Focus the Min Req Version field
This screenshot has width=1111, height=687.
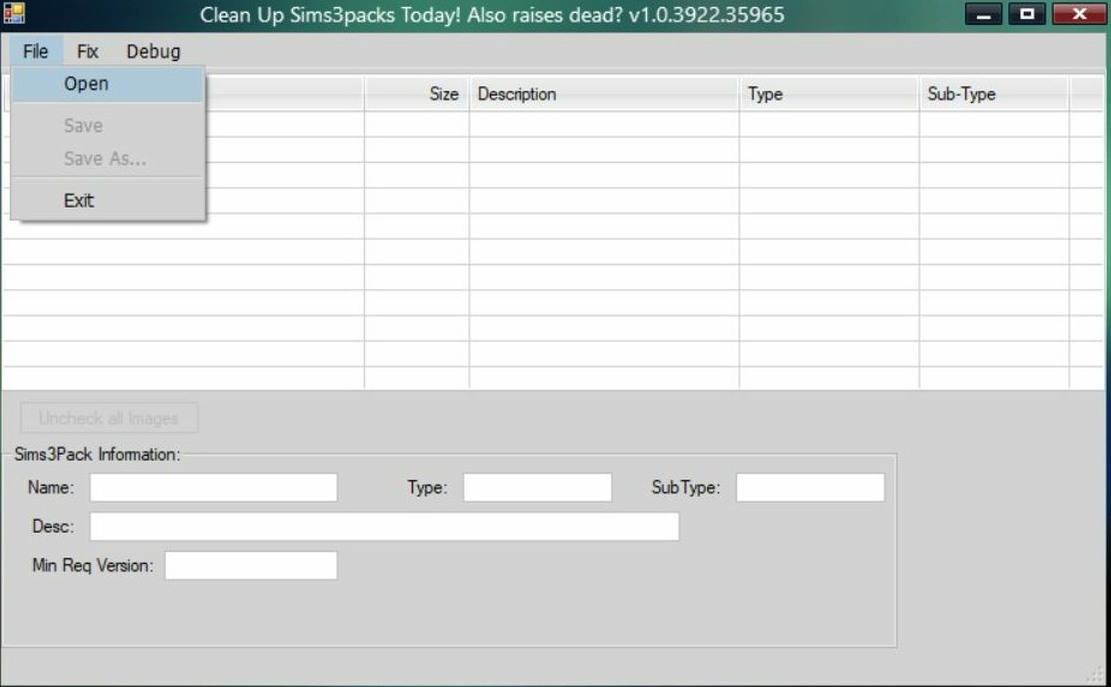251,565
